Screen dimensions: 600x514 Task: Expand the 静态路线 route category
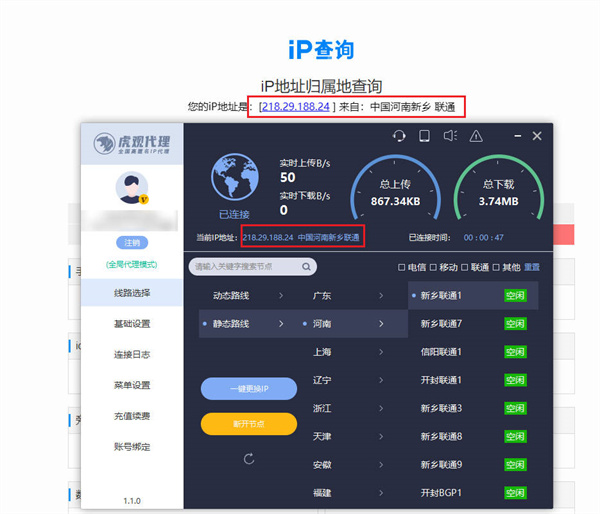pyautogui.click(x=249, y=324)
